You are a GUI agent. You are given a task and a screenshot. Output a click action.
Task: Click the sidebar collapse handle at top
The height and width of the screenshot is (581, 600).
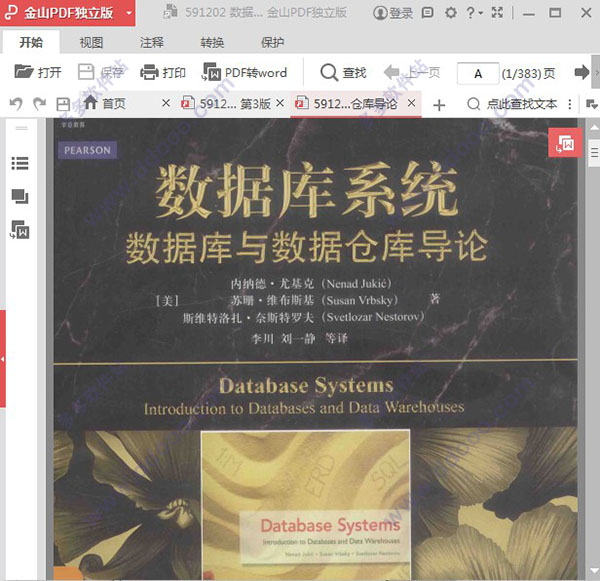point(21,128)
